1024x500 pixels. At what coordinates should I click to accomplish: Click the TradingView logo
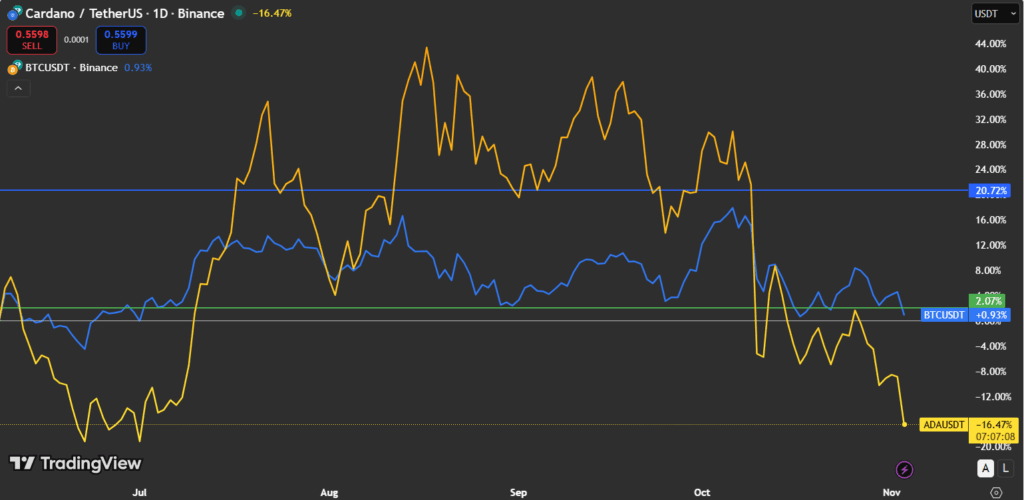(x=75, y=463)
